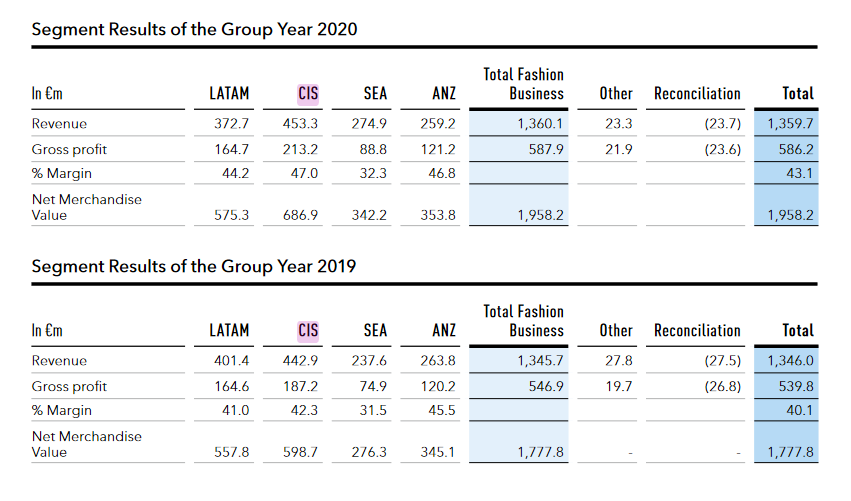Select LATAM revenue 372.7 in 2020 table
851x501 pixels.
[x=231, y=124]
